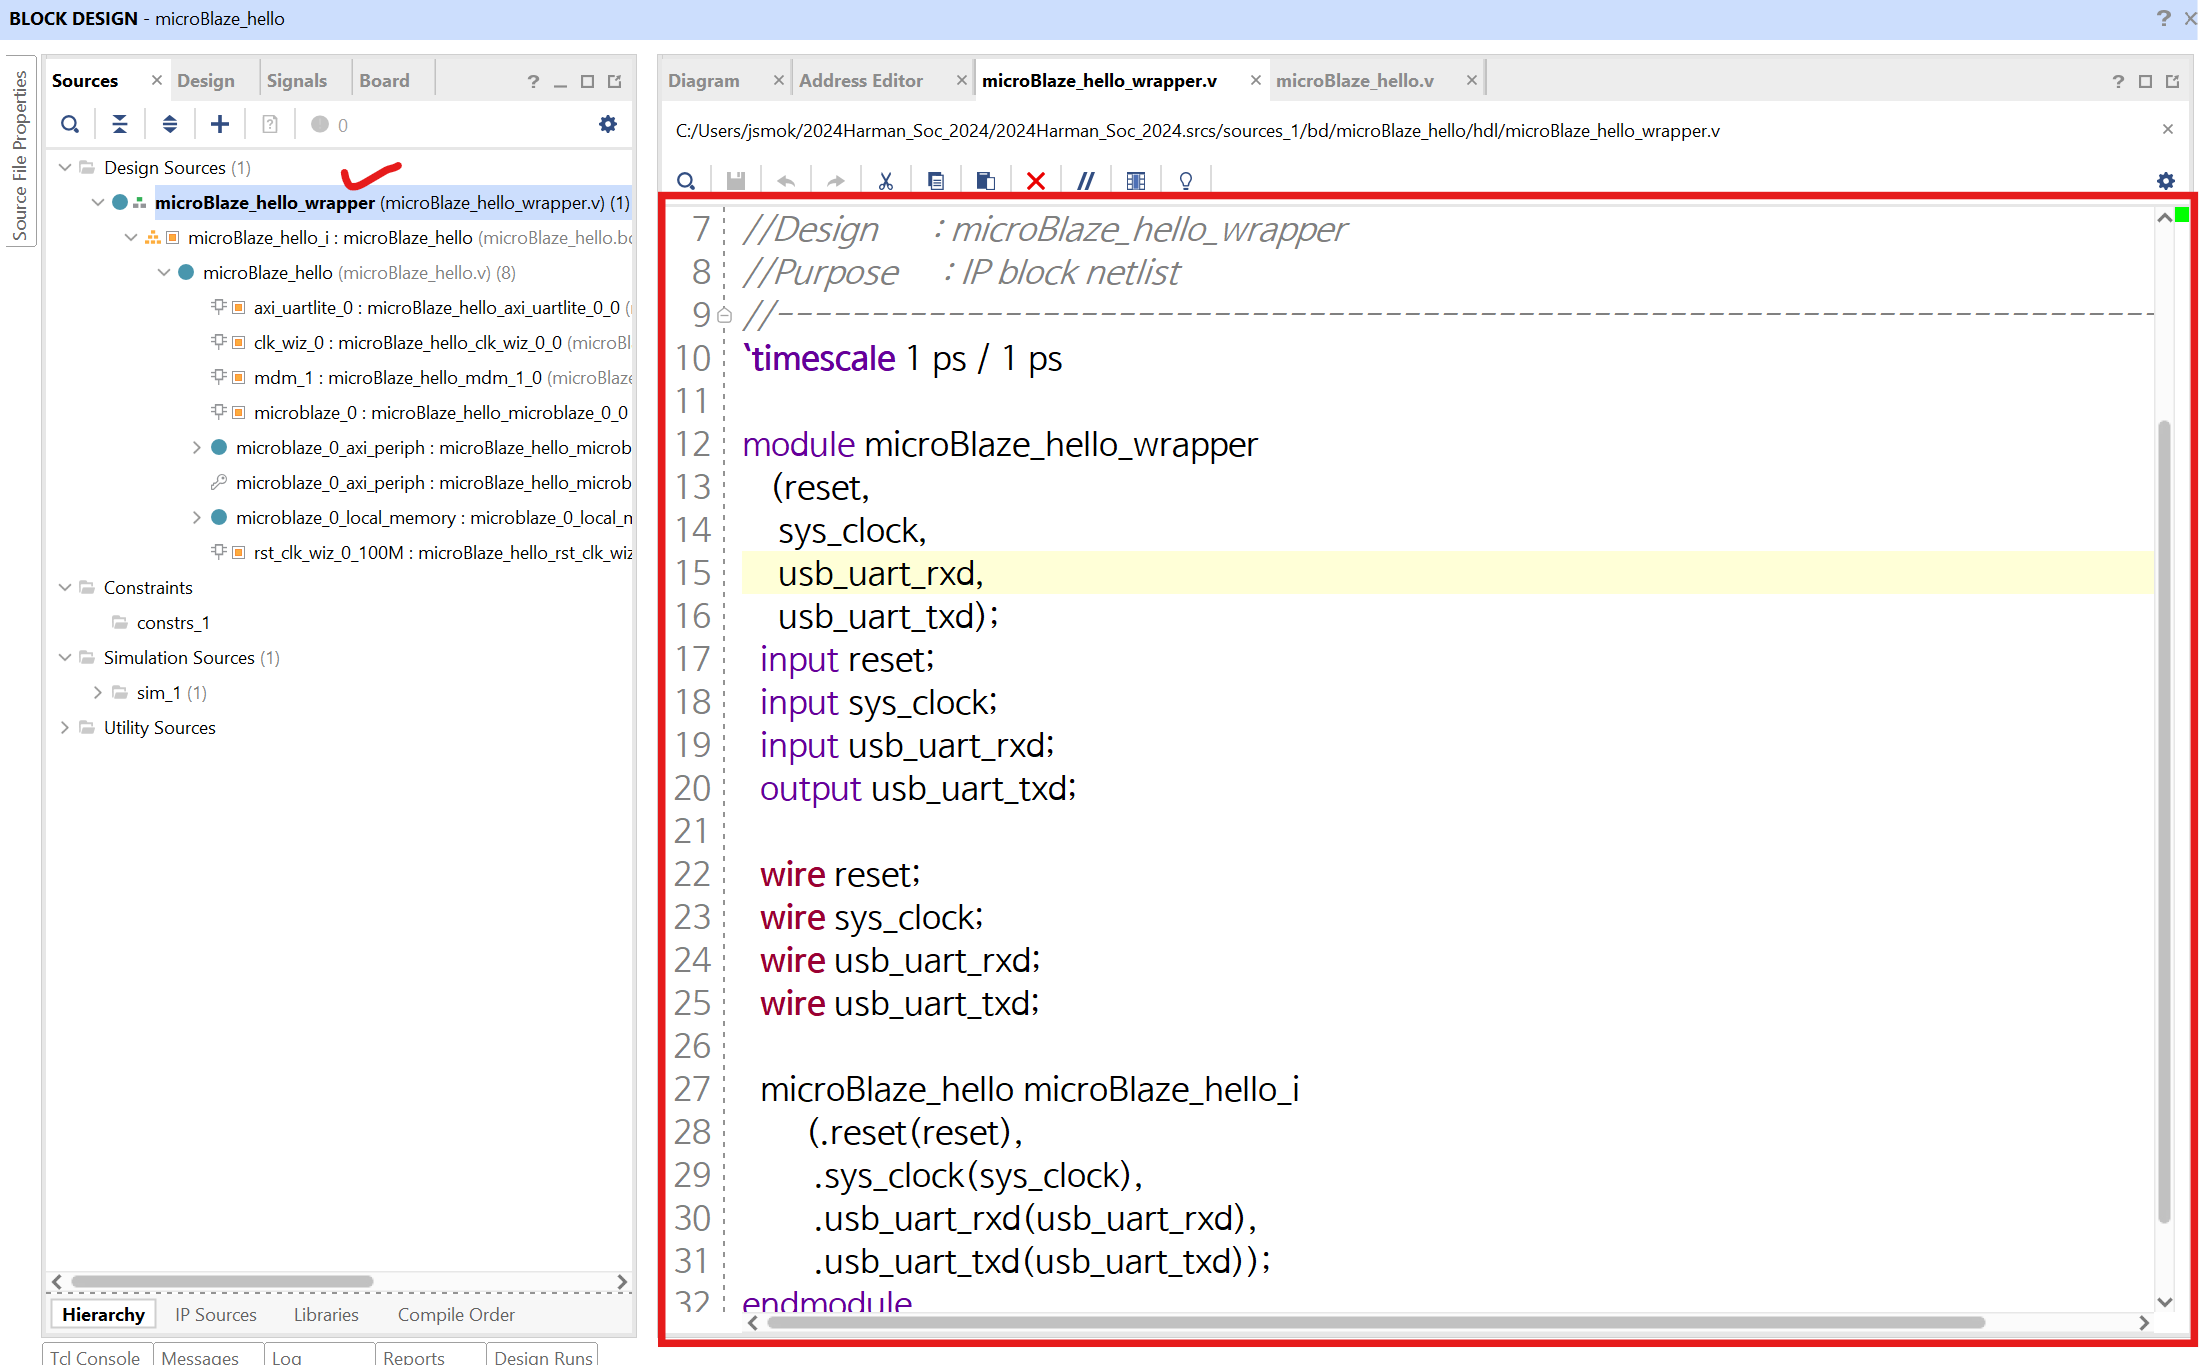Click missing sources count indicator
This screenshot has width=2199, height=1365.
[x=329, y=124]
